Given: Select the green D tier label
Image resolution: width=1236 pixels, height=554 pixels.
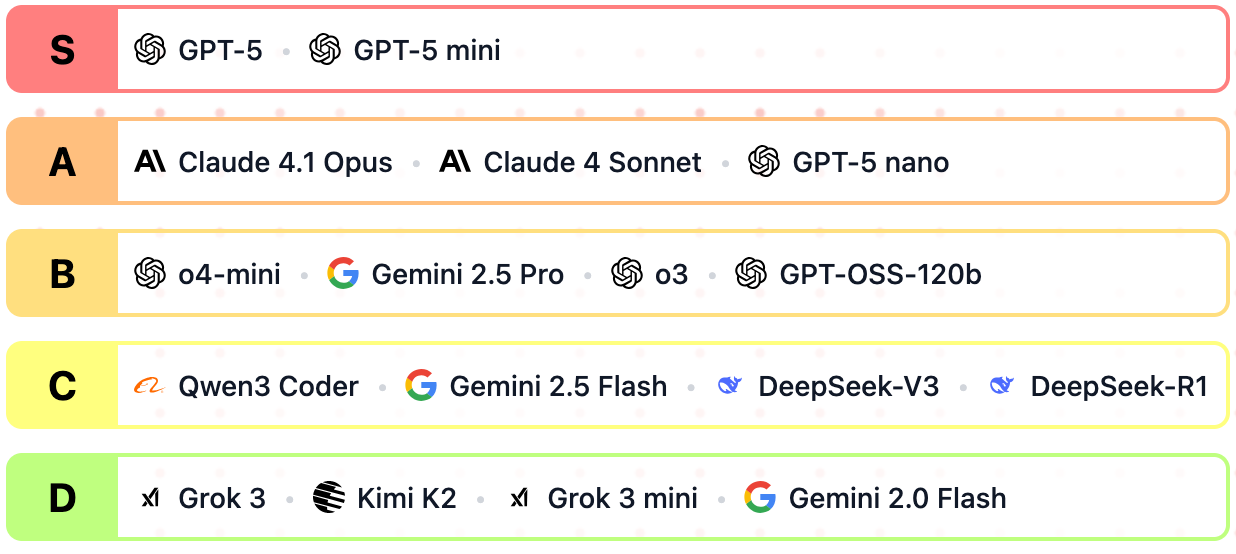Looking at the screenshot, I should [x=62, y=497].
